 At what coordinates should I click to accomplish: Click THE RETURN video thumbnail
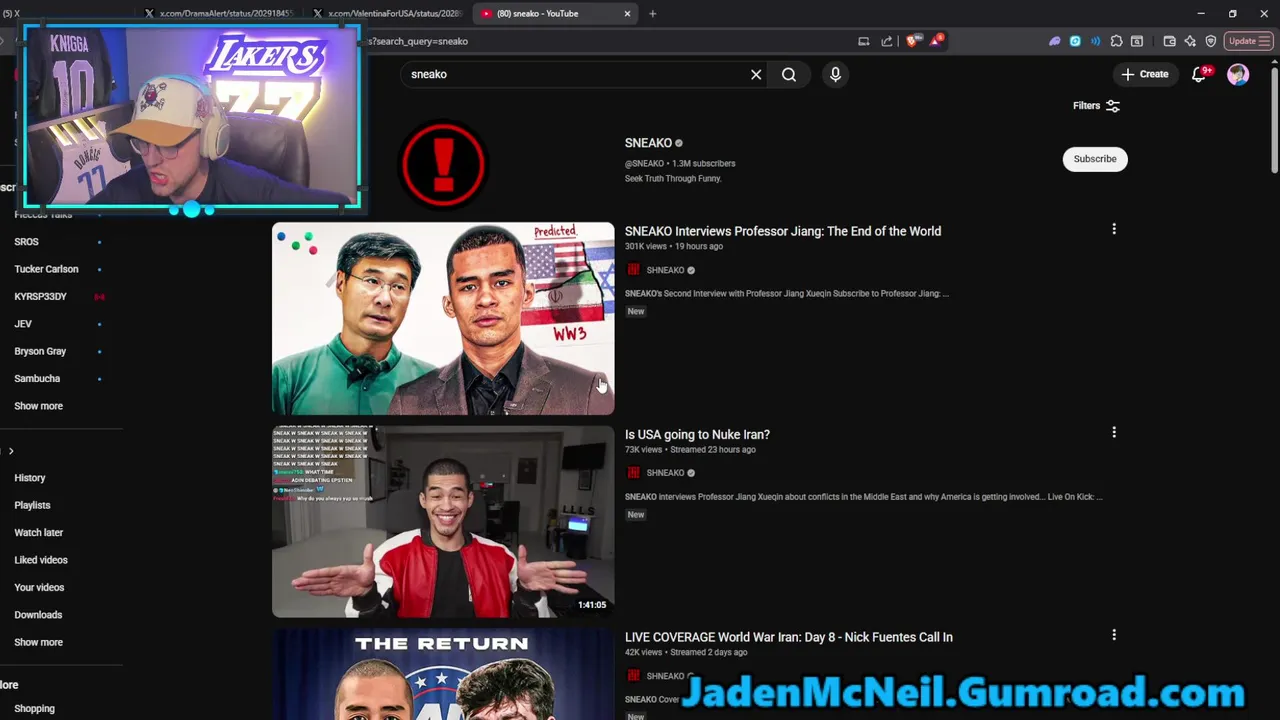[443, 675]
